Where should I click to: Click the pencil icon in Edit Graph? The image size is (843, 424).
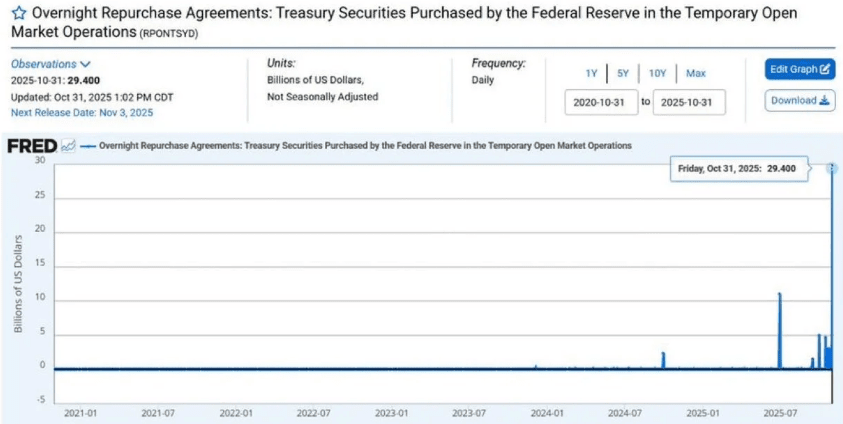pyautogui.click(x=825, y=69)
